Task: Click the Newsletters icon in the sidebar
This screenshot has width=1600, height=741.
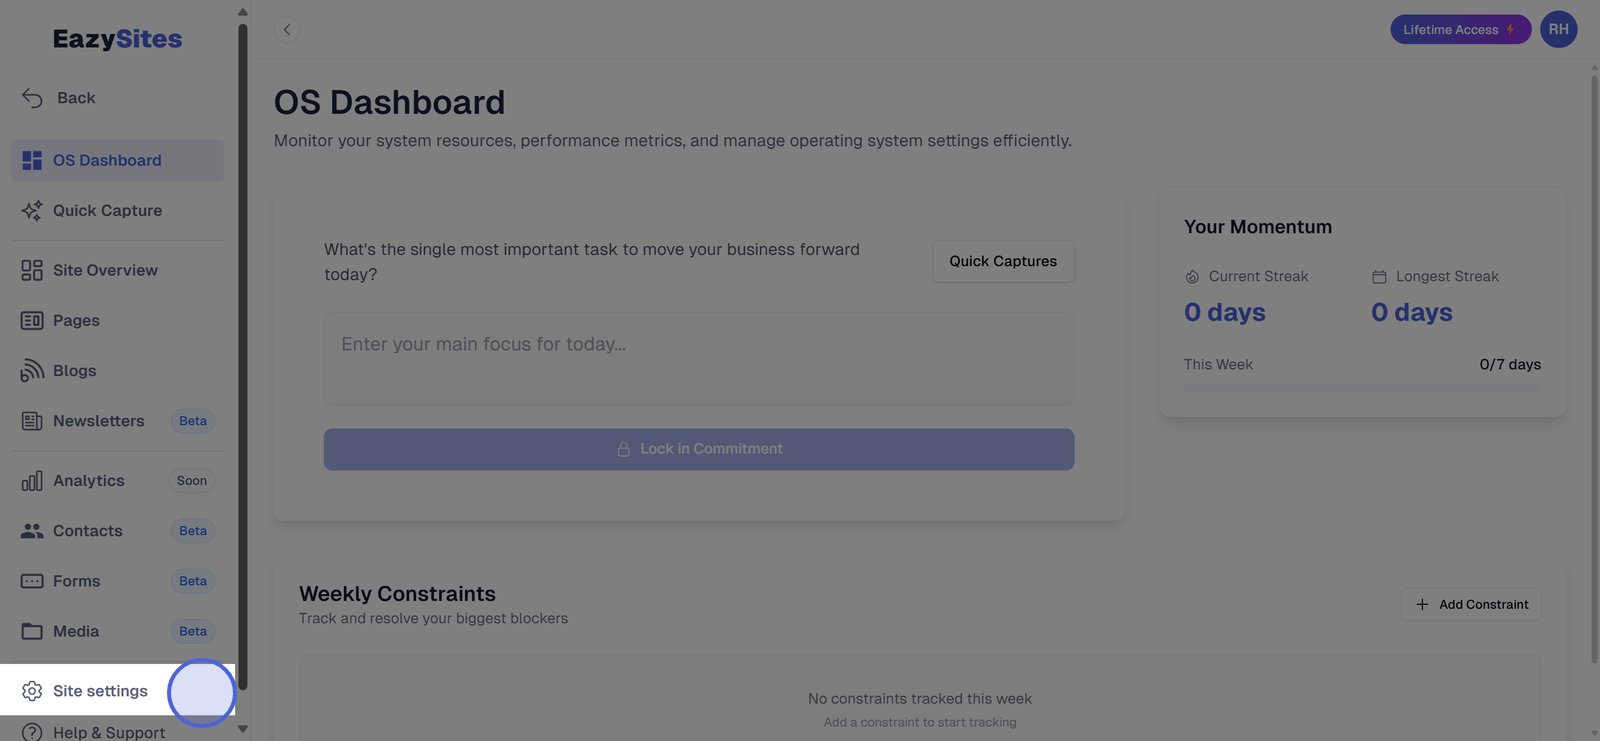Action: tap(32, 421)
